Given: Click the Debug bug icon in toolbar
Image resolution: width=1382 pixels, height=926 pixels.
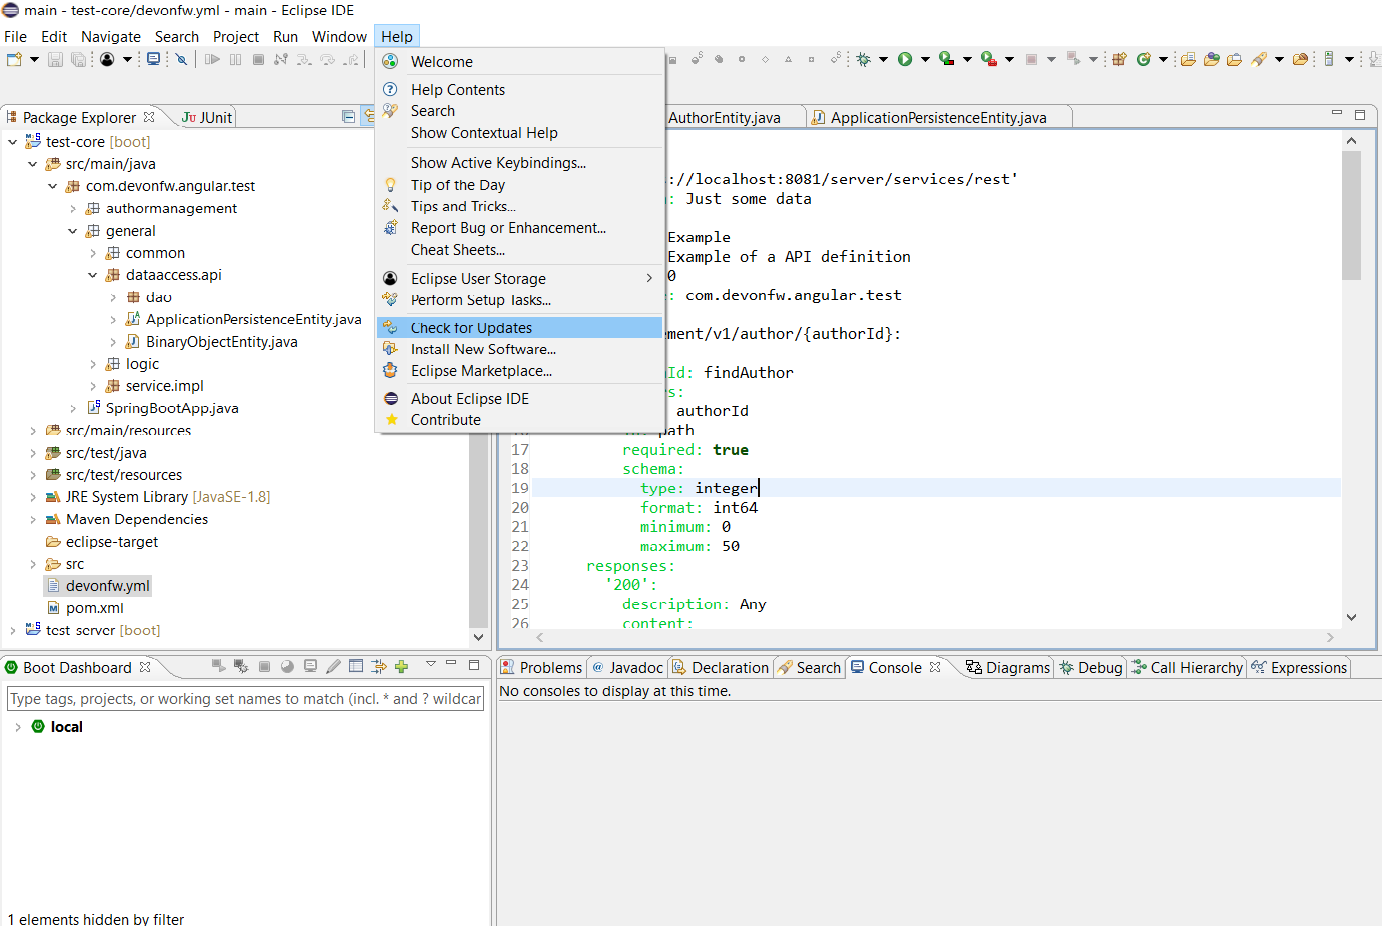Looking at the screenshot, I should (x=863, y=59).
